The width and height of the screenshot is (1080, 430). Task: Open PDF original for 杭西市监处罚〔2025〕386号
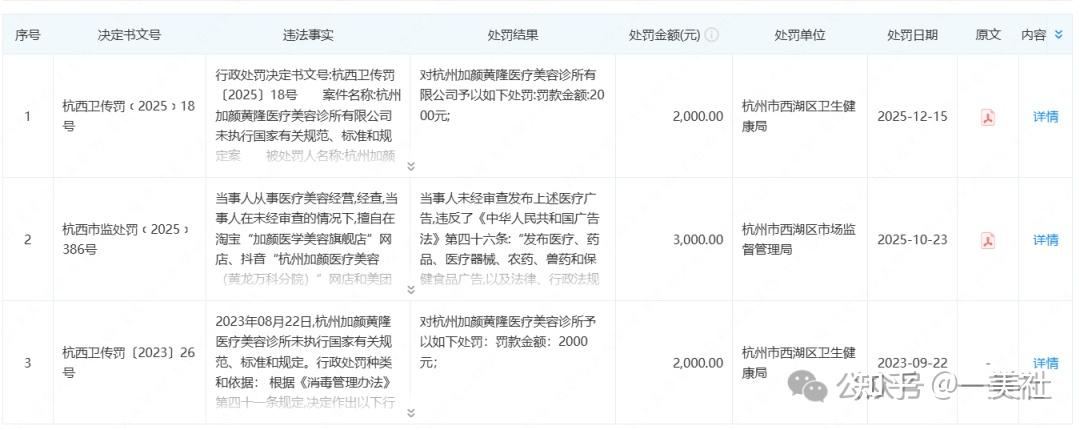click(988, 240)
